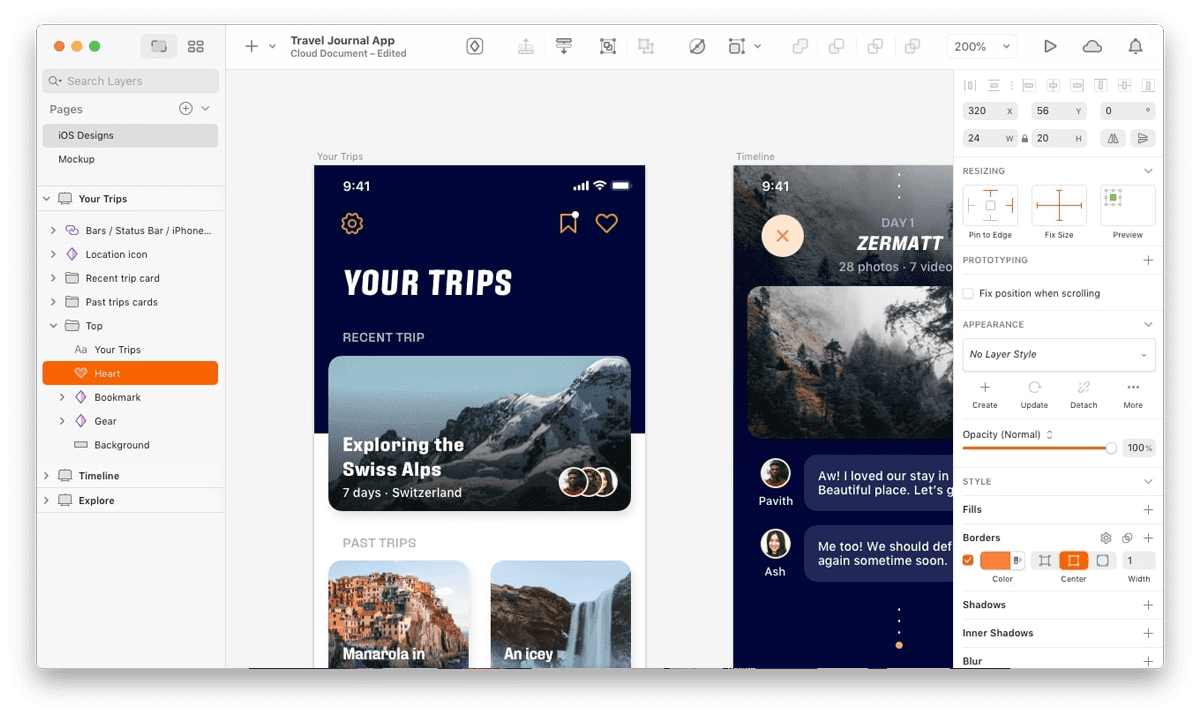Switch sidebar to Components grid view
Screen dimensions: 1200x717
coord(196,46)
